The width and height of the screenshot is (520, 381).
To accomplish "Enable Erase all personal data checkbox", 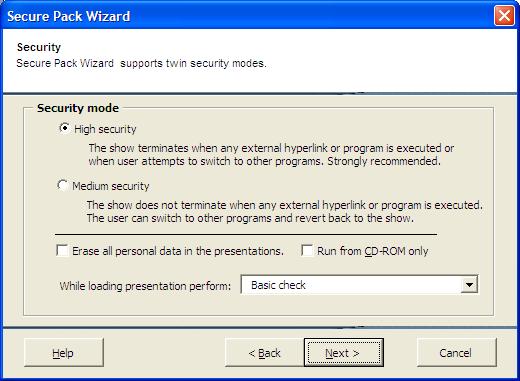I will [x=62, y=251].
